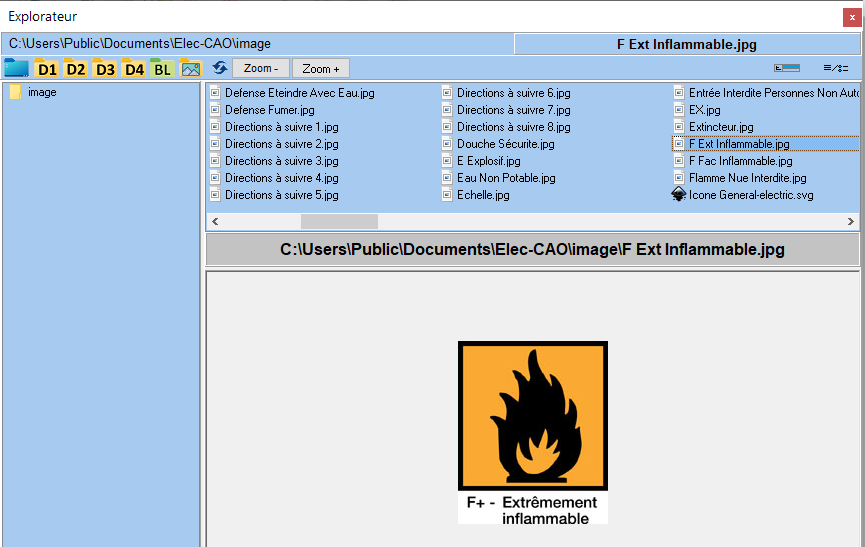Viewport: 865px width, 547px height.
Task: Open the image folder shortcut icon
Action: (190, 68)
